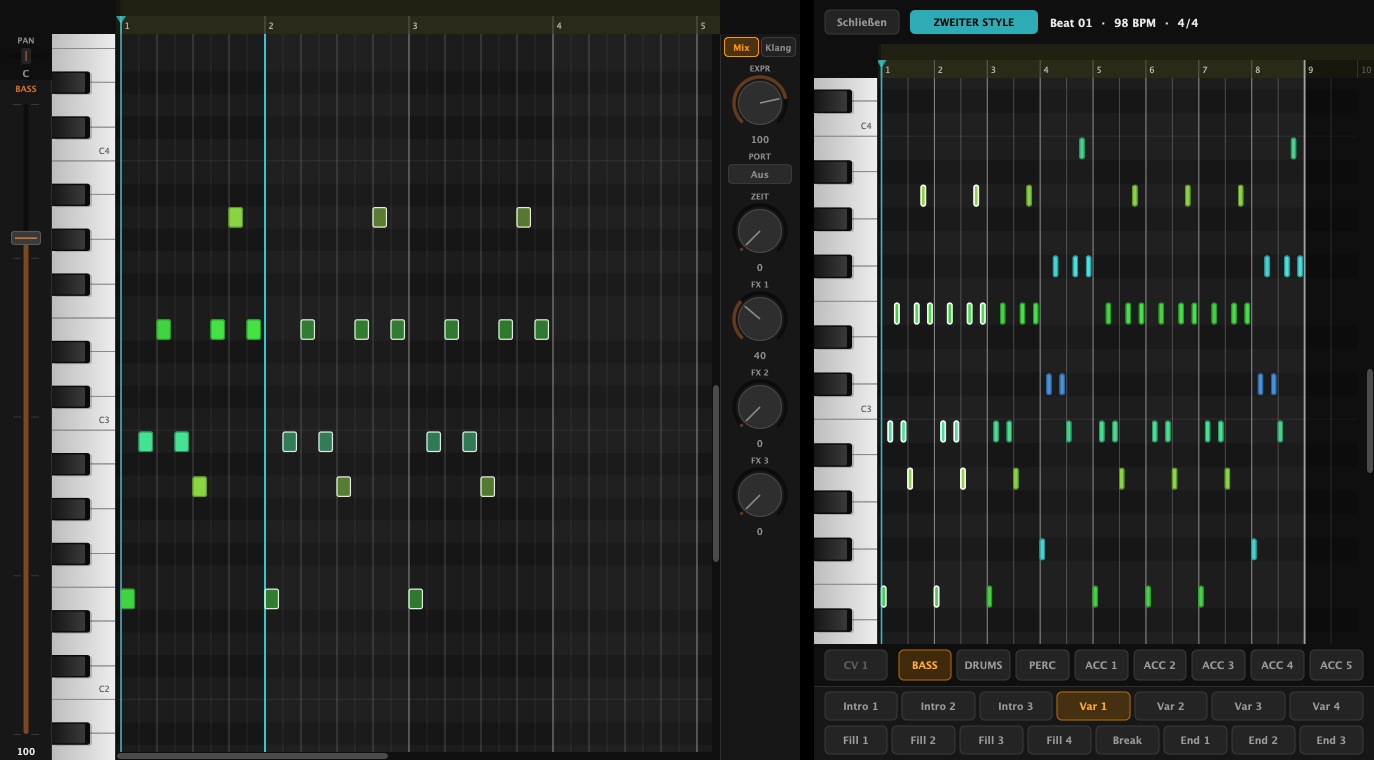Select the ACC 4 track button
1374x760 pixels.
coord(1277,665)
